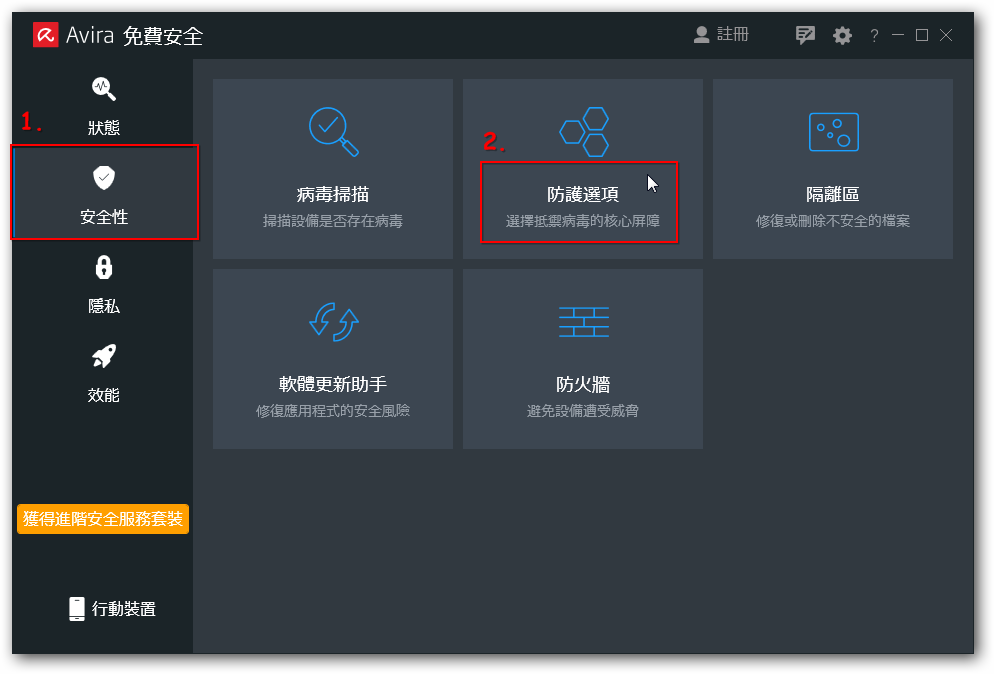Open the settings gear icon
The width and height of the screenshot is (994, 674).
(843, 36)
